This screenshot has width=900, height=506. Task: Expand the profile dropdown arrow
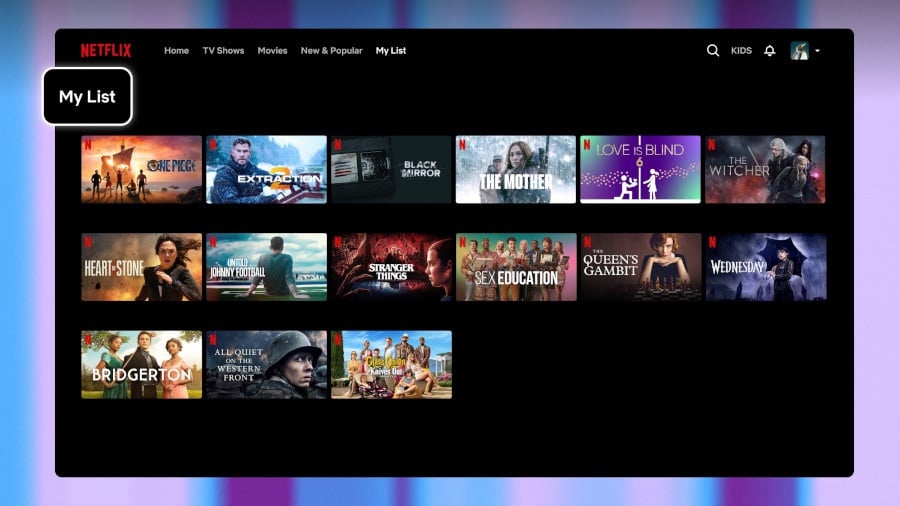(817, 50)
